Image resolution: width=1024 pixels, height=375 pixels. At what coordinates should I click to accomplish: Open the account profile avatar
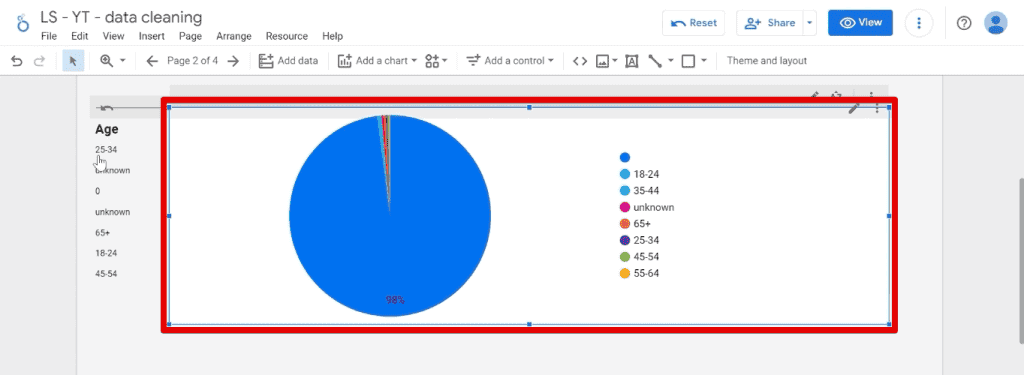(995, 23)
